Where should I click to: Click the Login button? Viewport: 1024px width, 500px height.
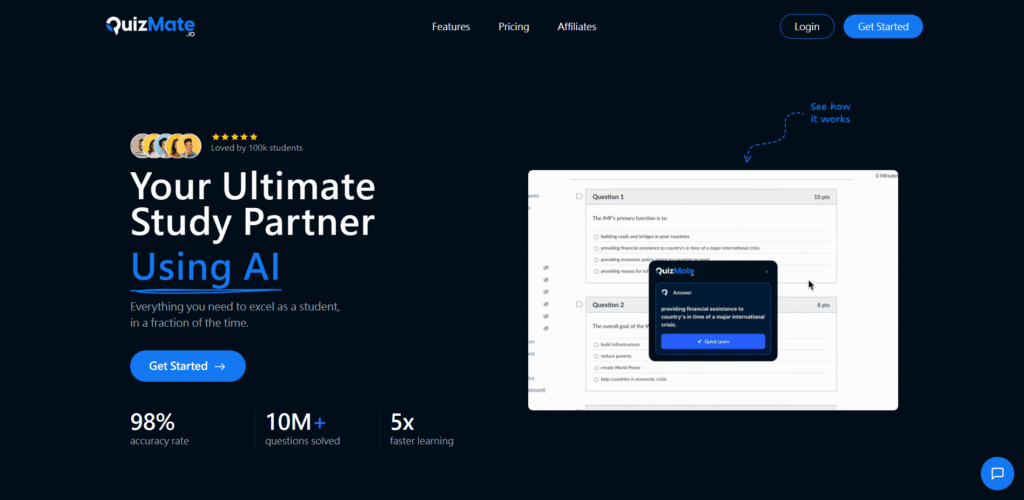click(807, 27)
